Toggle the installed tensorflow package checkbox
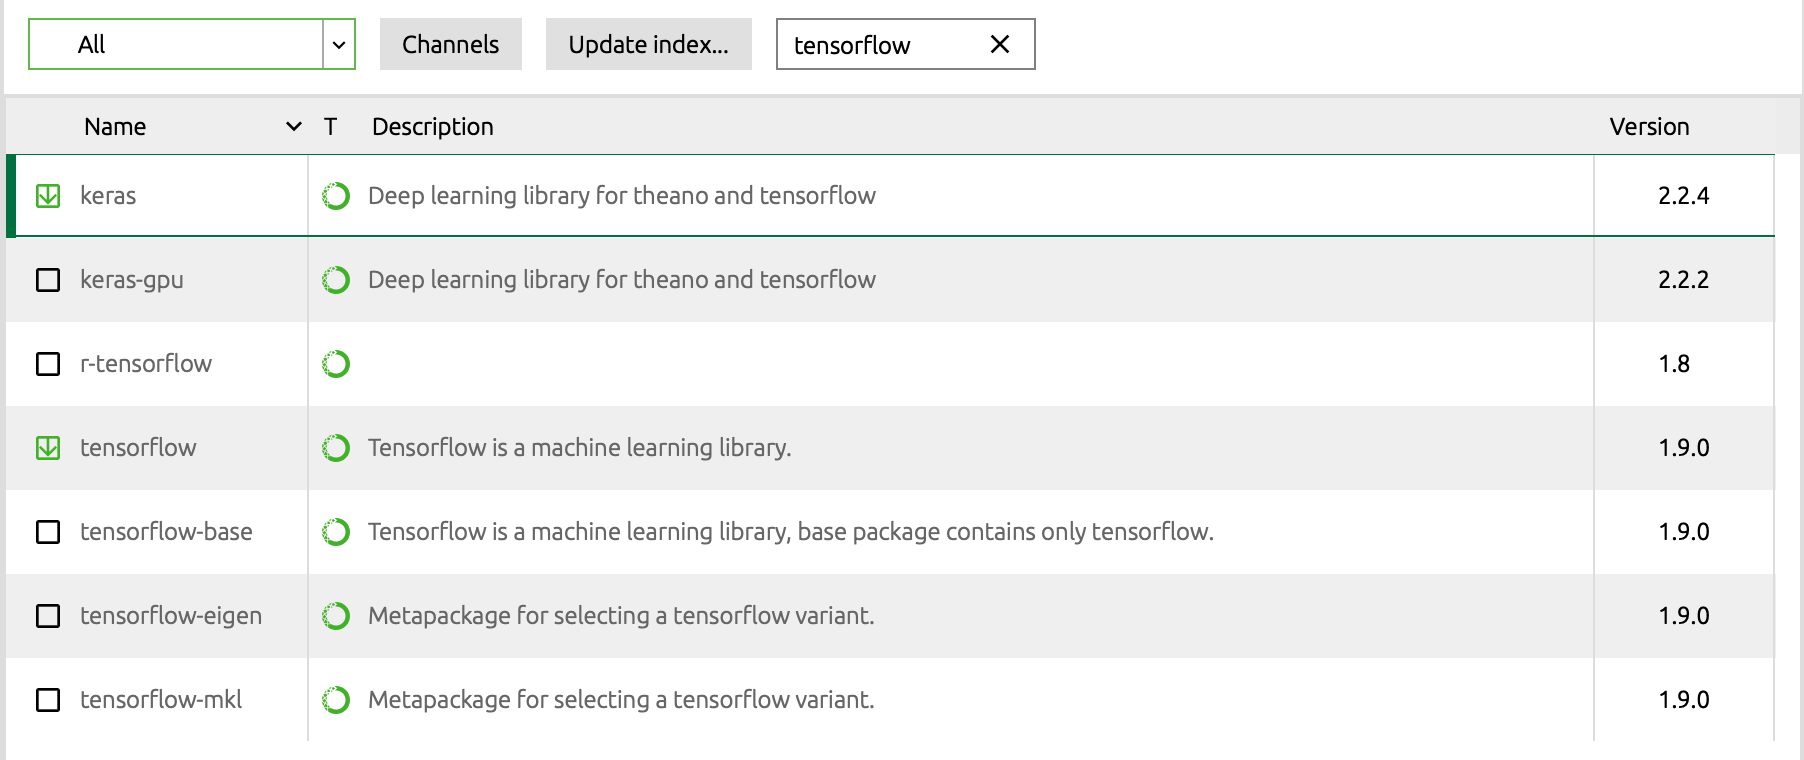 click(48, 448)
